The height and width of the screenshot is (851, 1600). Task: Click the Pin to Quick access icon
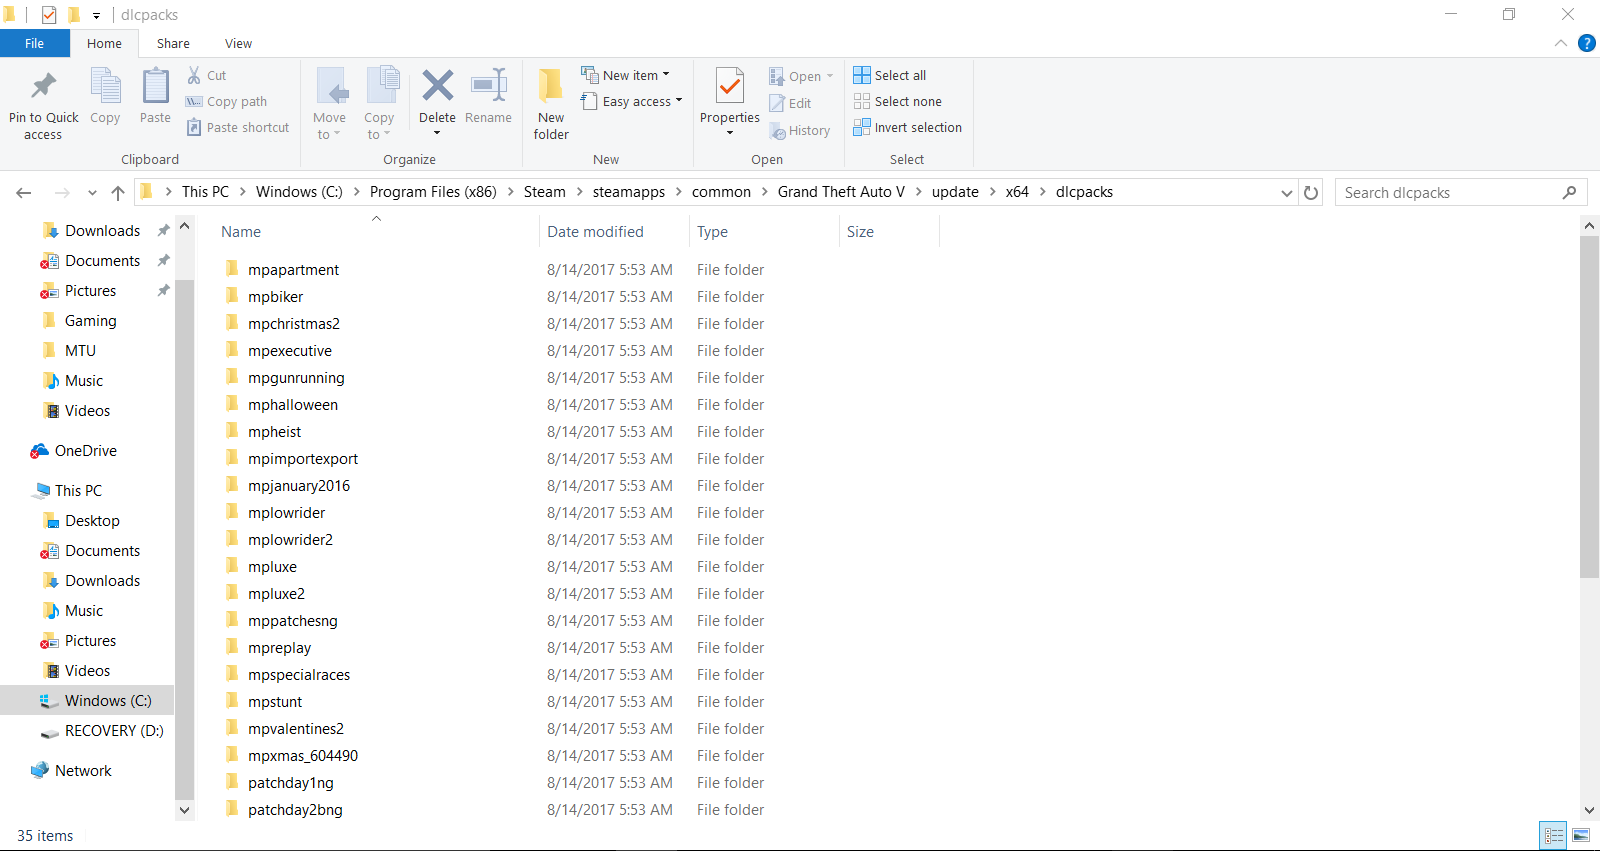[x=43, y=86]
